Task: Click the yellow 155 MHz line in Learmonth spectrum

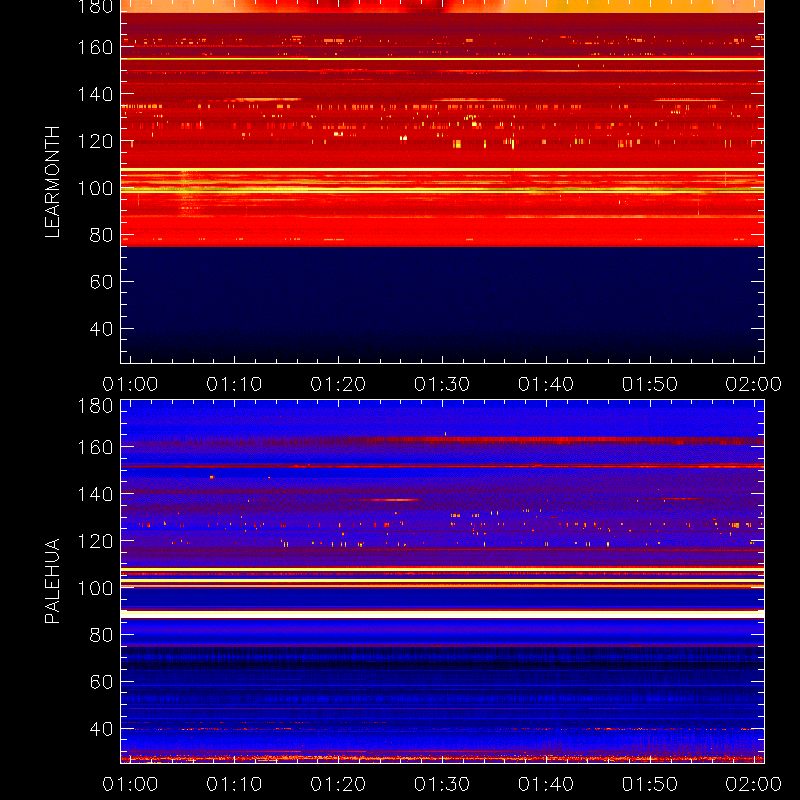Action: (442, 59)
